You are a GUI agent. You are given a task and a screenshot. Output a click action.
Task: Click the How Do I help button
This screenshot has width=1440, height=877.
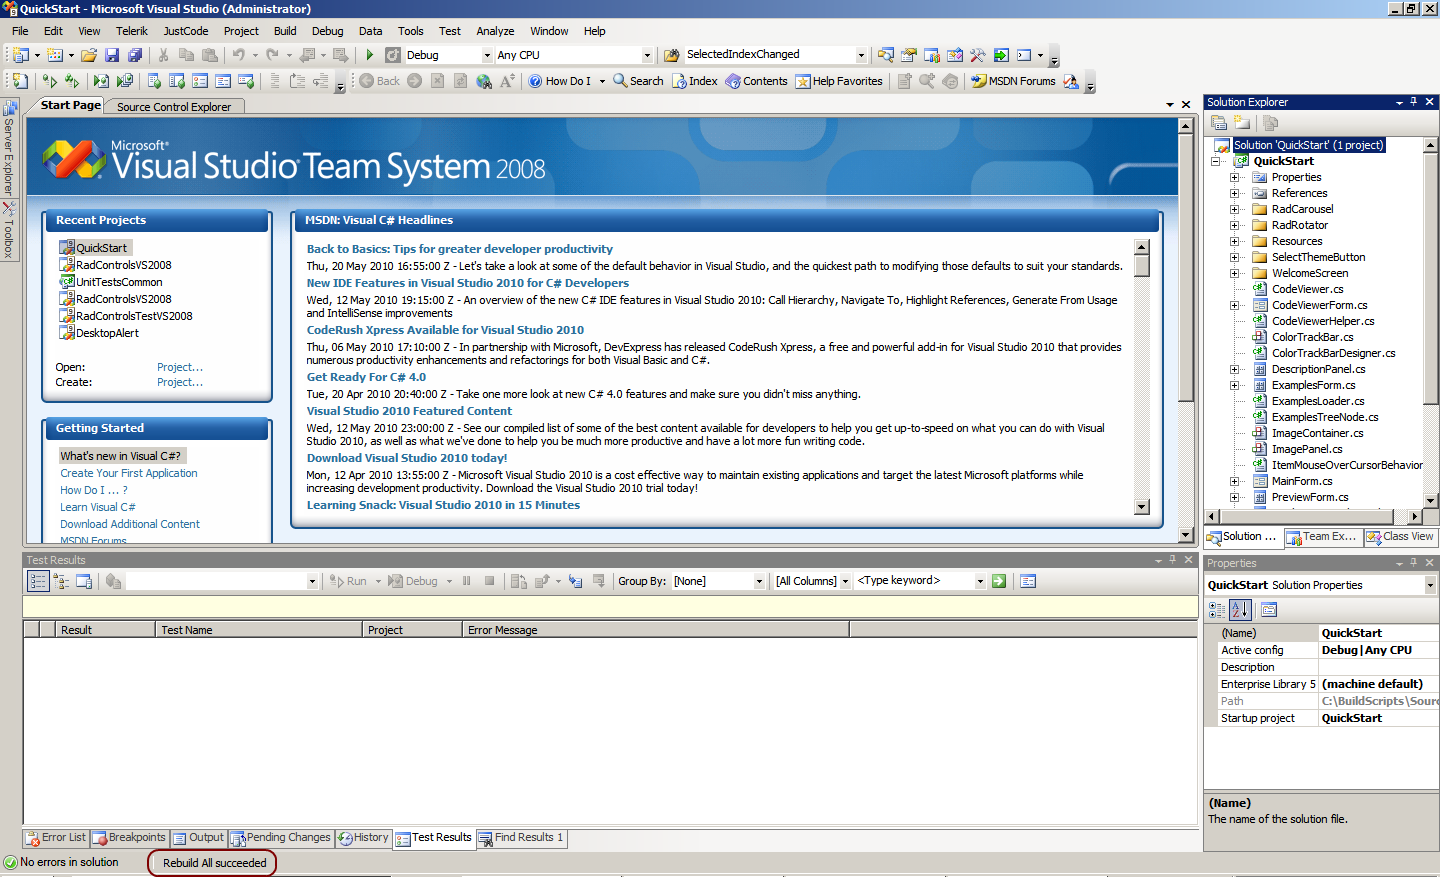click(x=560, y=81)
